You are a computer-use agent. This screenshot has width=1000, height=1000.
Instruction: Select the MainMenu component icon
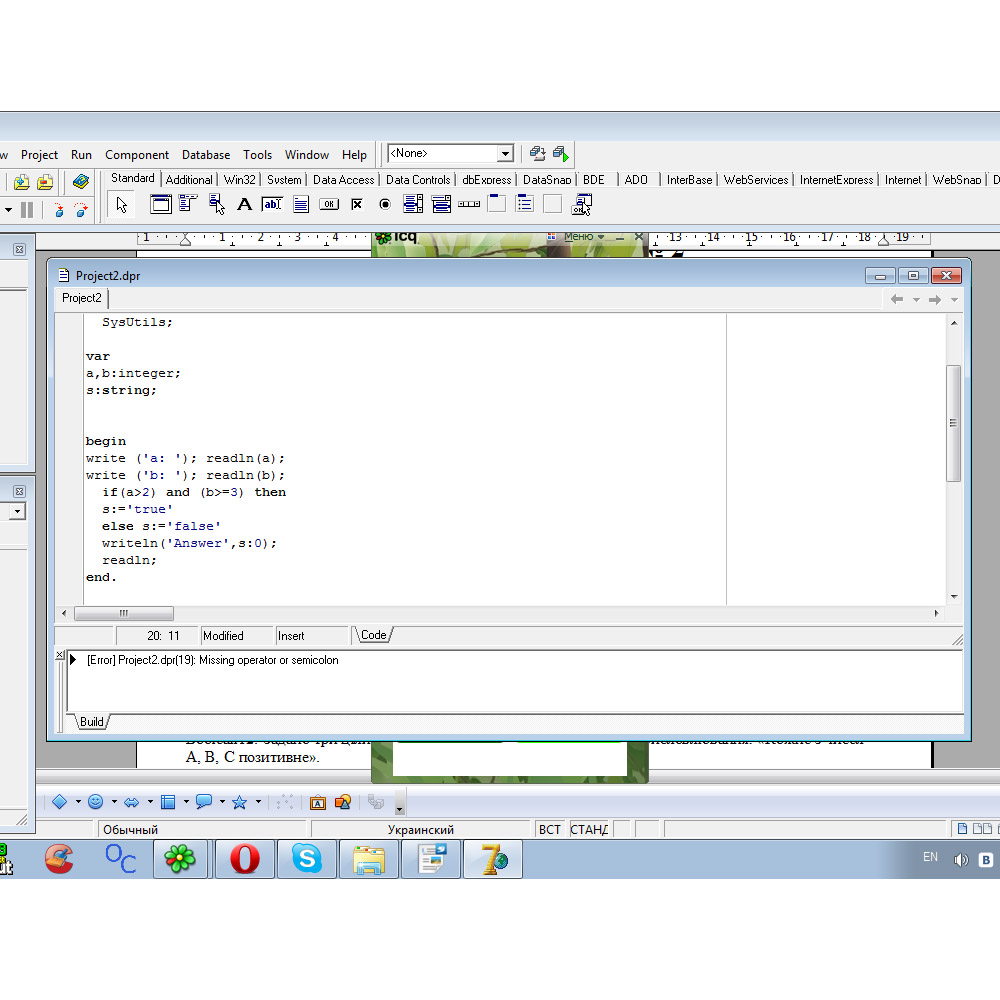pyautogui.click(x=188, y=205)
